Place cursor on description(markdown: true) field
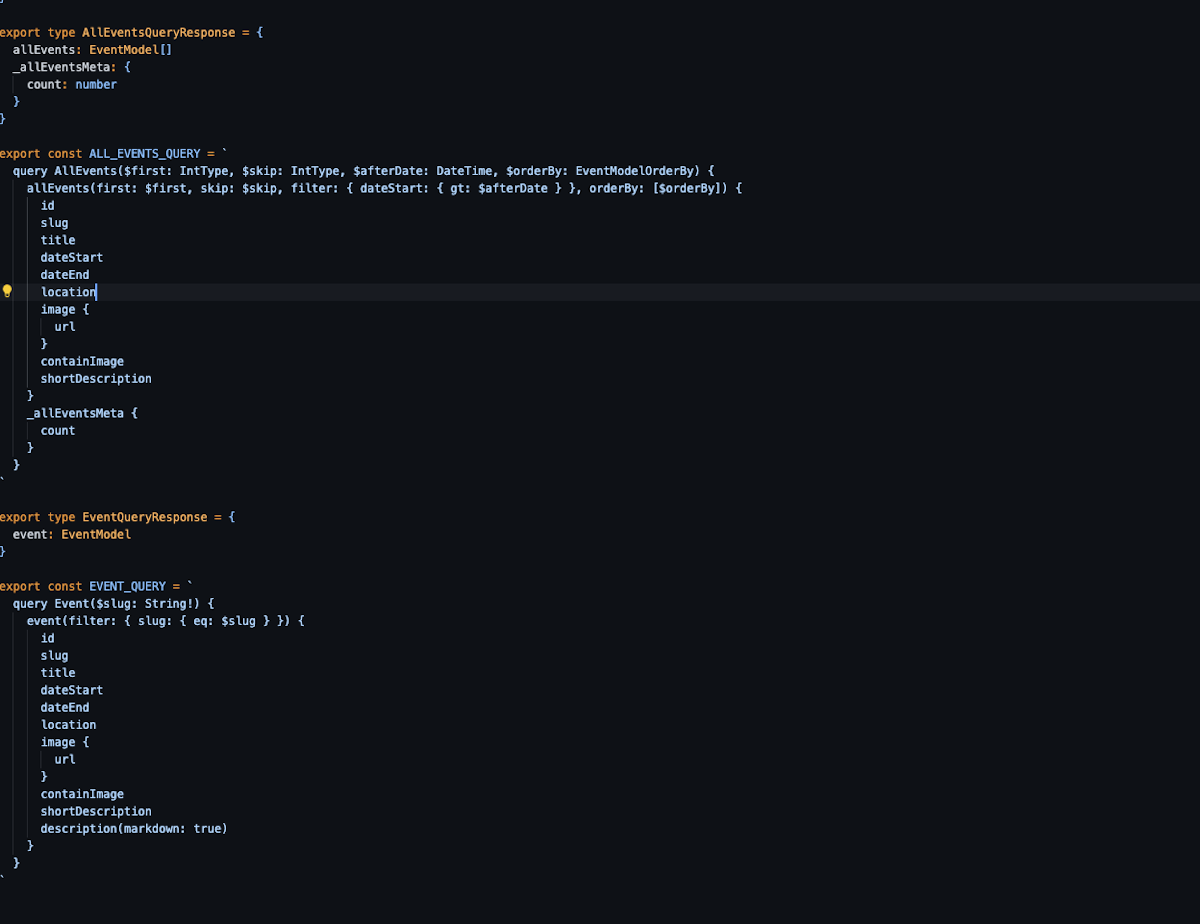The height and width of the screenshot is (924, 1200). 134,829
